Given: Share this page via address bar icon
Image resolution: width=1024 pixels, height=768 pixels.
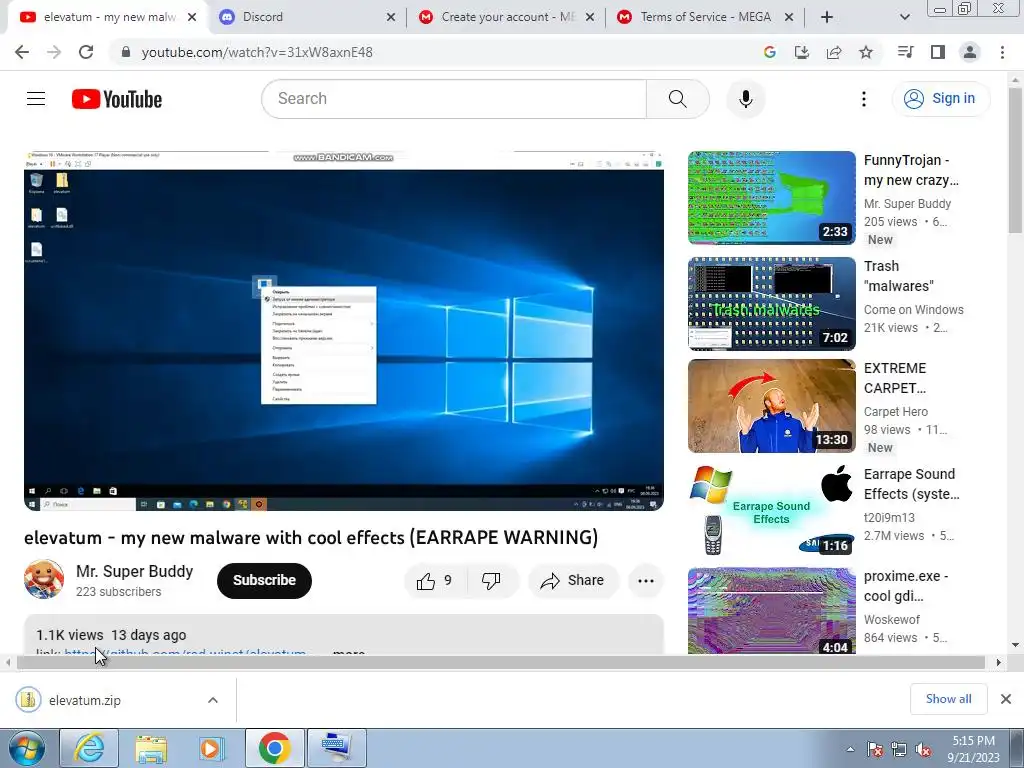Looking at the screenshot, I should 834,52.
